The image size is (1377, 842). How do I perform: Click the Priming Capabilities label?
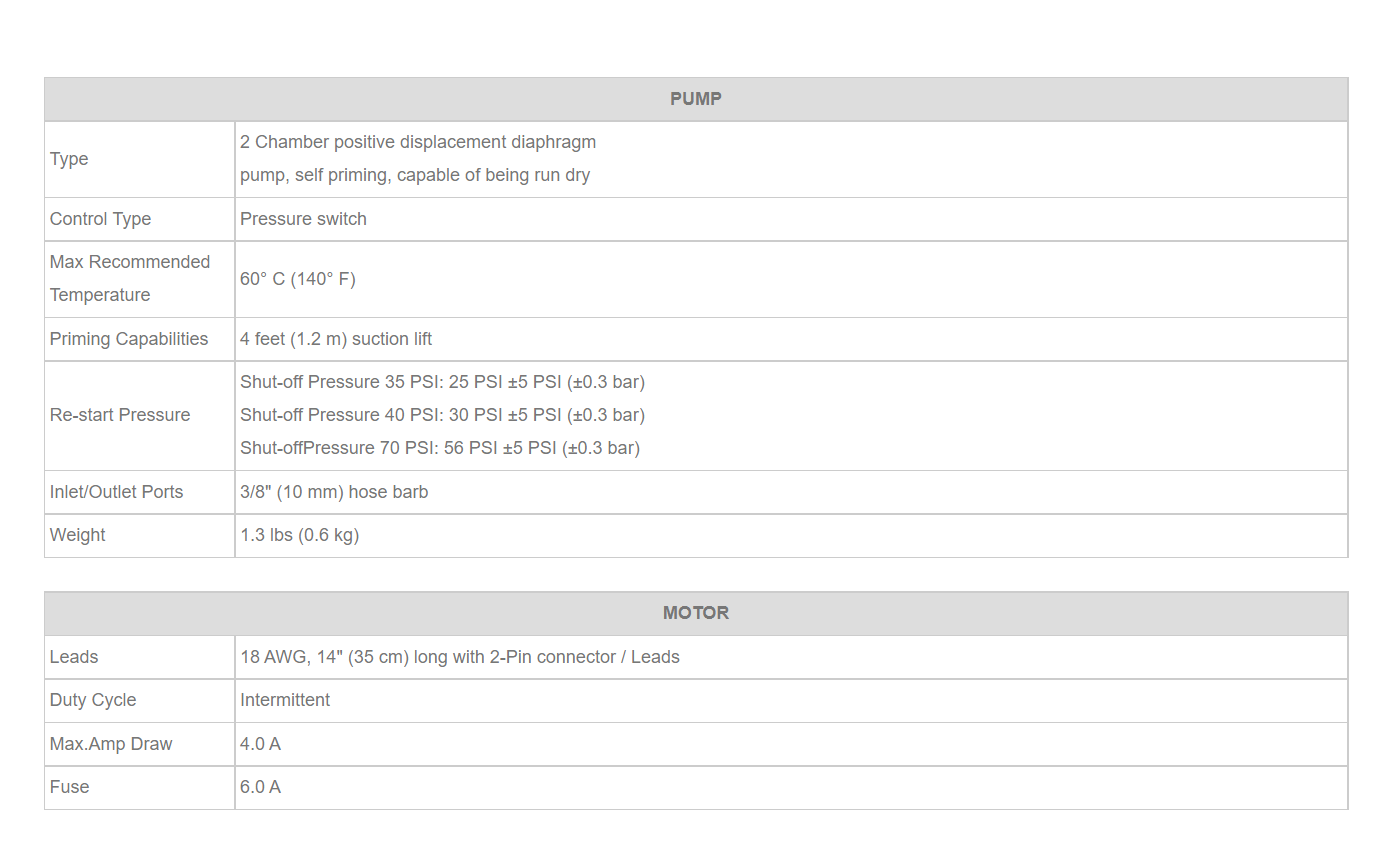point(129,339)
